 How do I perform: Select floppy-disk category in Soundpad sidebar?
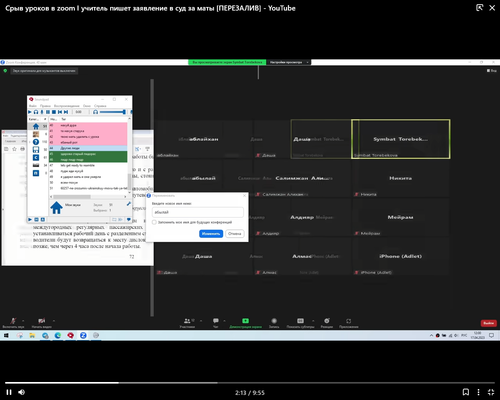(x=36, y=150)
